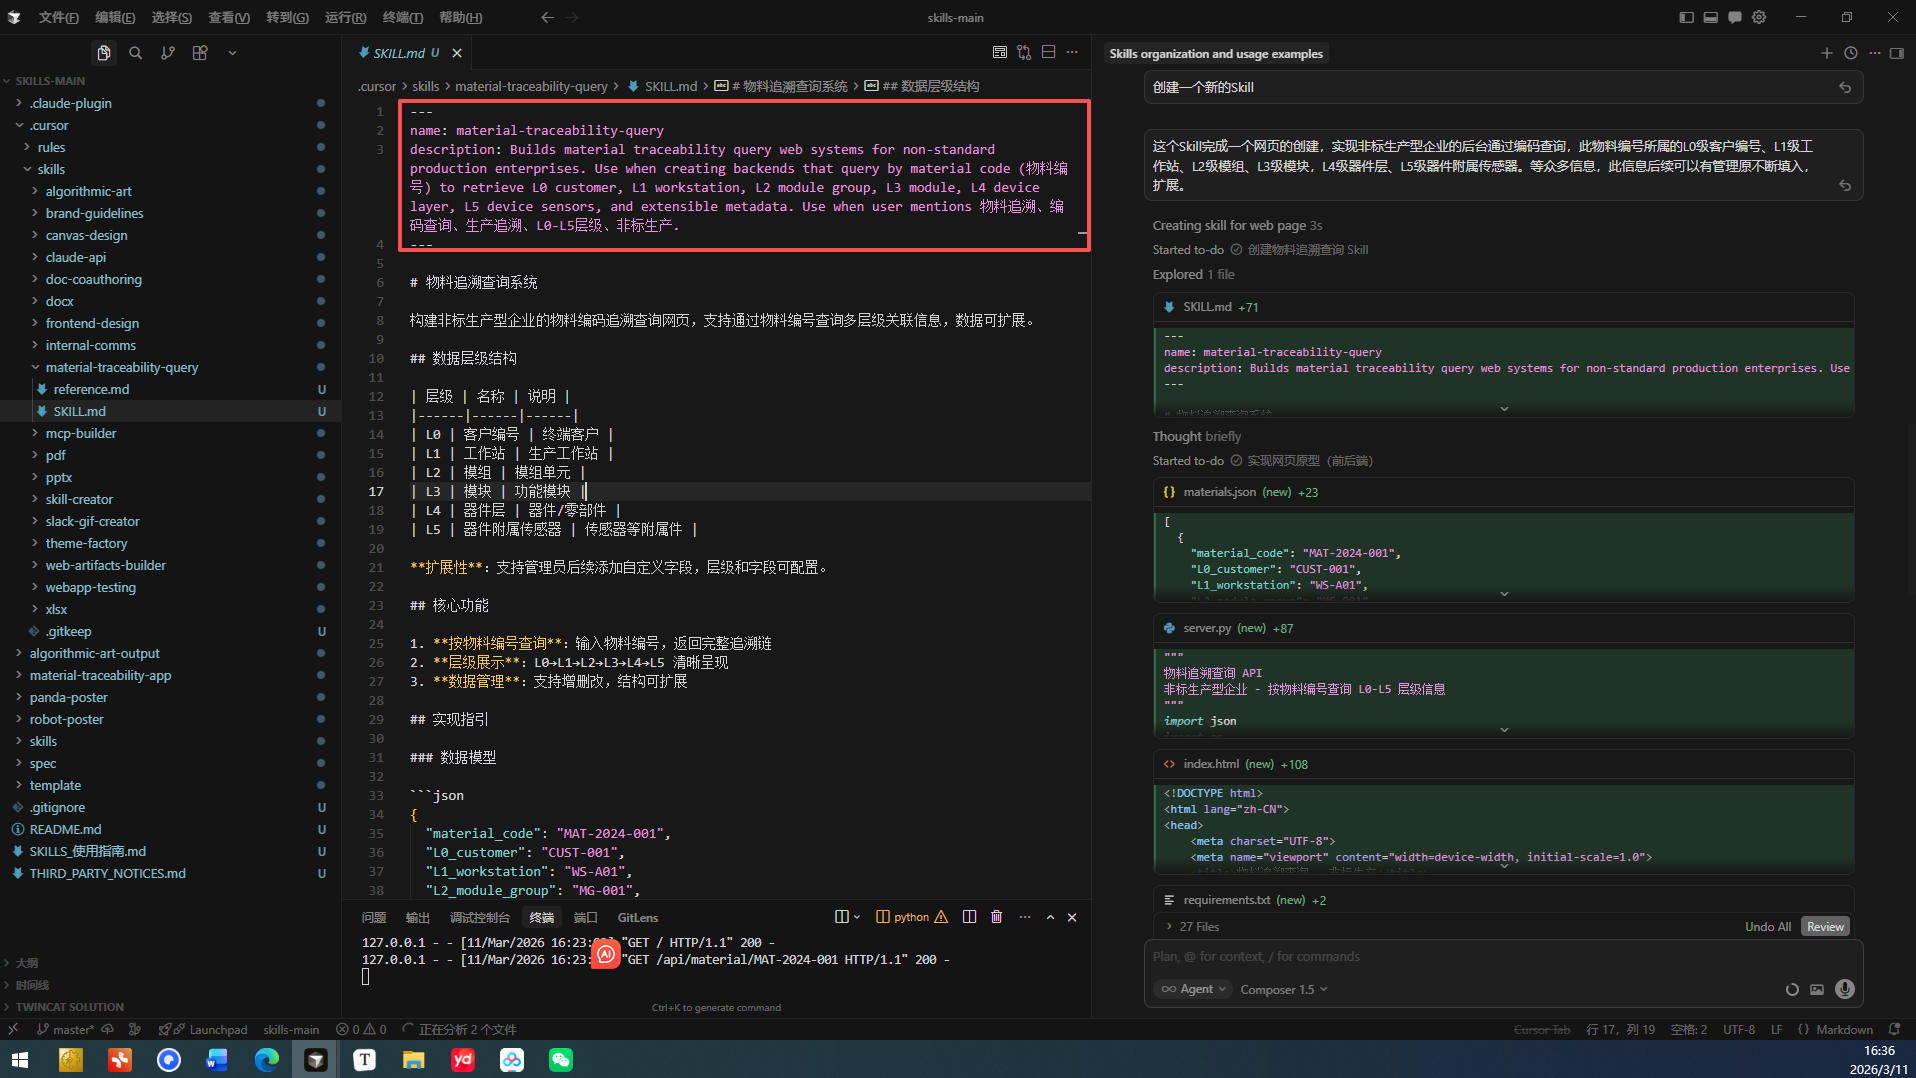Viewport: 1916px width, 1078px height.
Task: Switch to the 输出 terminal tab
Action: coord(418,917)
